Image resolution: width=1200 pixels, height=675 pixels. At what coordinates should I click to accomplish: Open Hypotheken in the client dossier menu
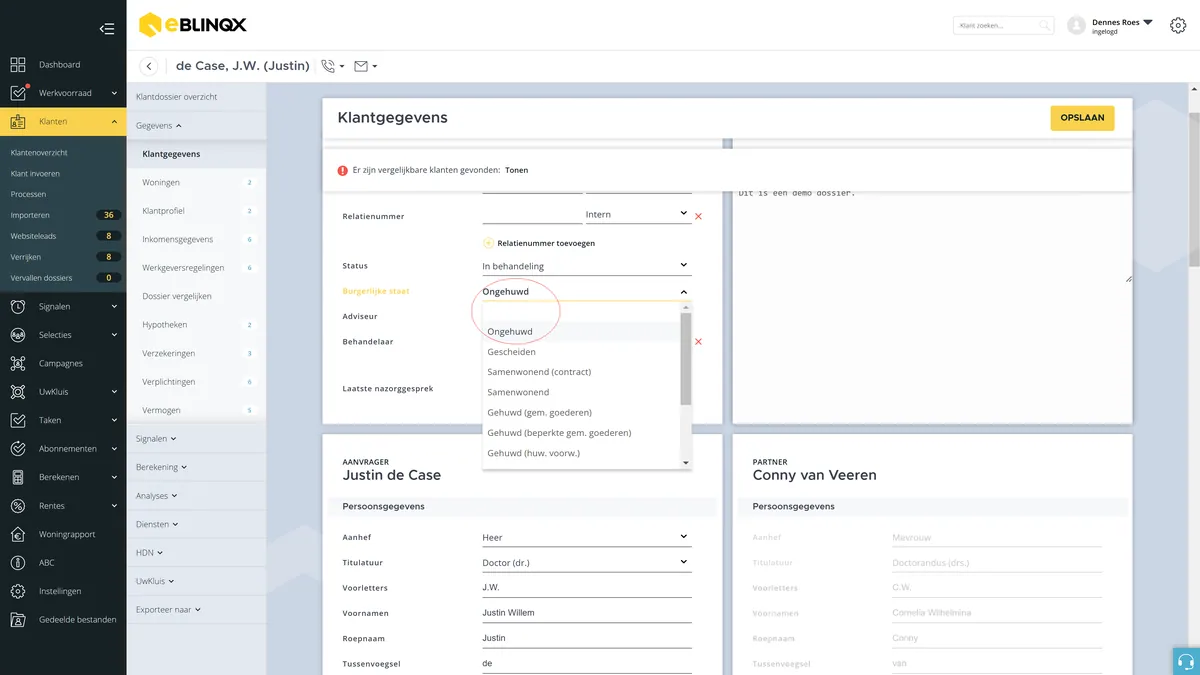tap(197, 325)
